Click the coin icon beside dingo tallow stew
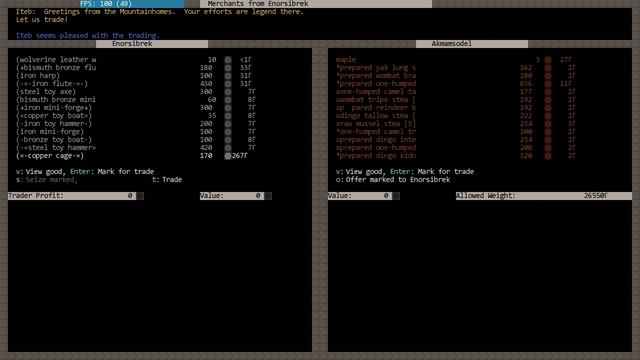This screenshot has height=360, width=640. tap(548, 116)
